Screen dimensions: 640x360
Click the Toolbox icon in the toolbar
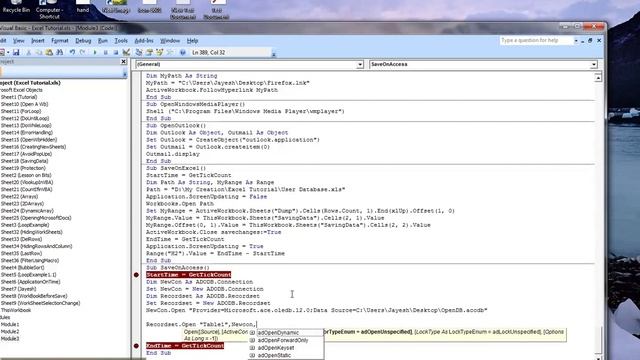(170, 52)
